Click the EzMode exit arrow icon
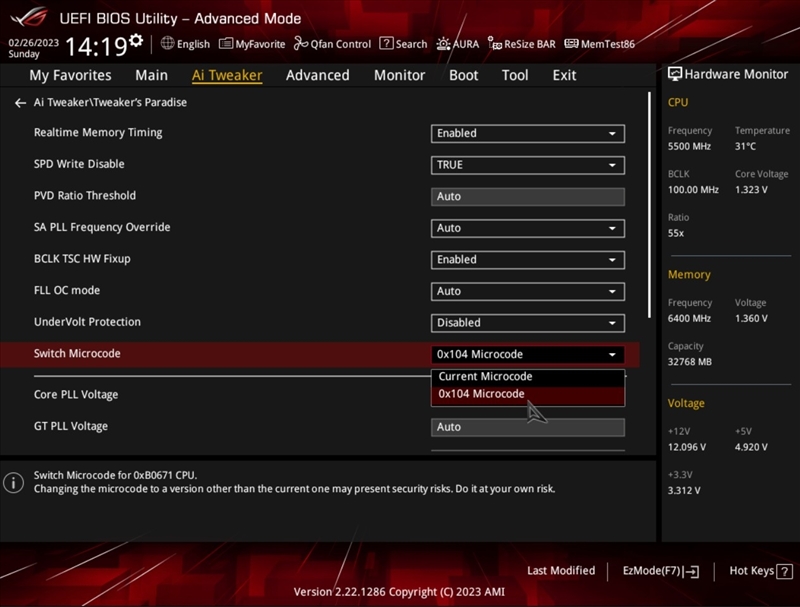 (692, 572)
